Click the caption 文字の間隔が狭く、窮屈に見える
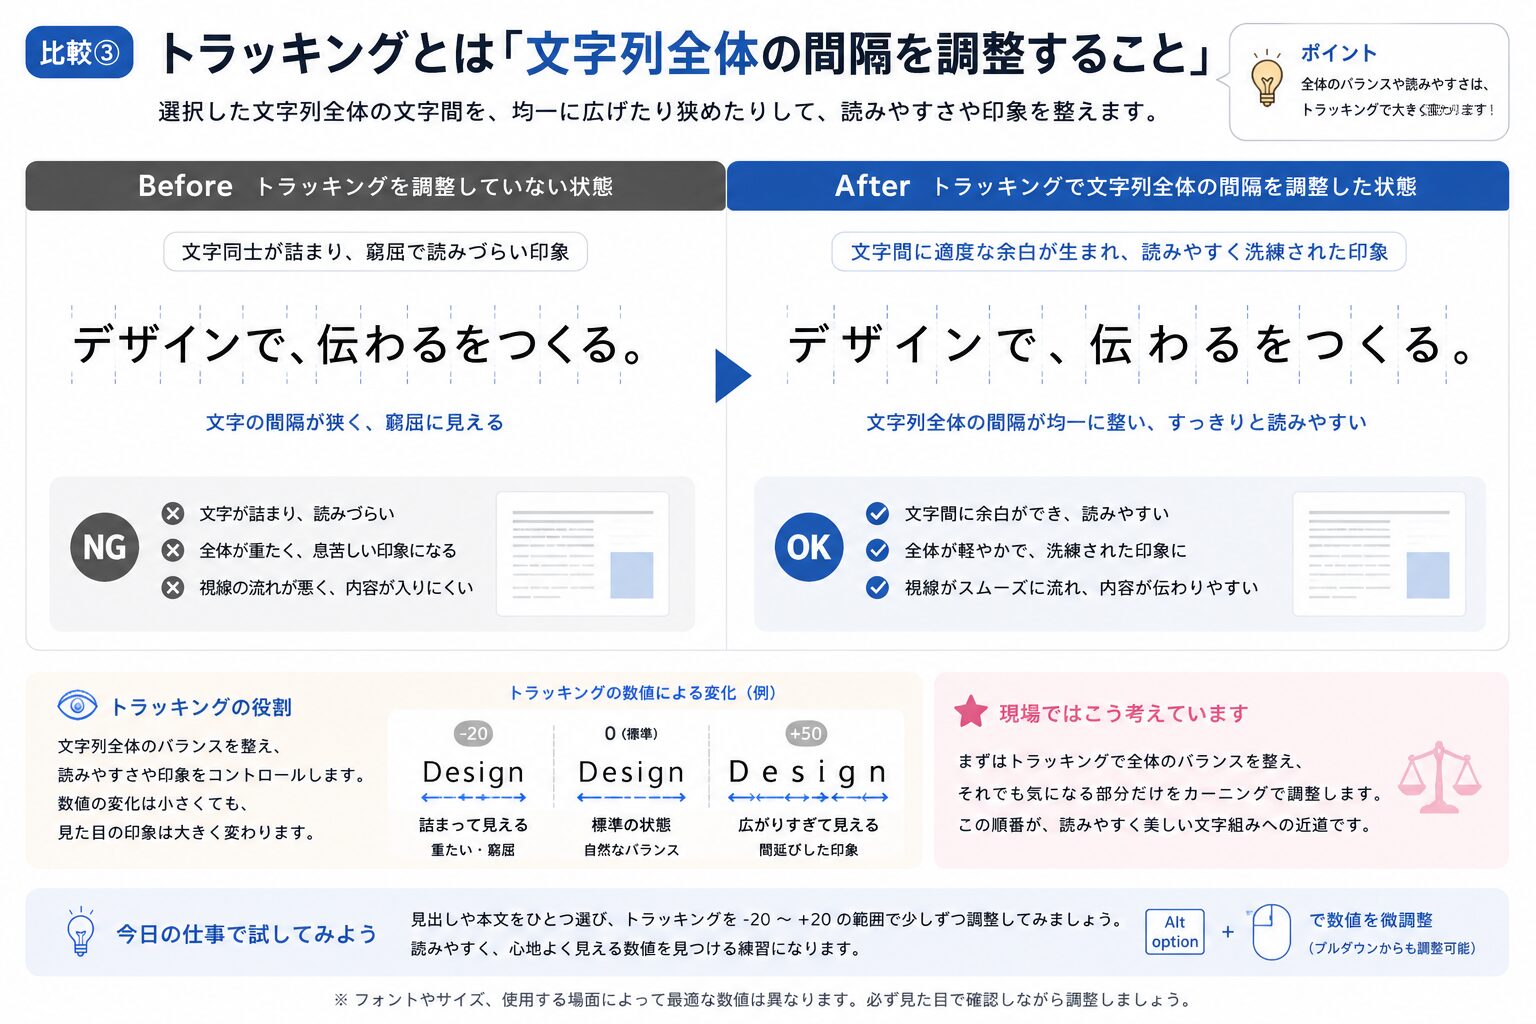1536x1024 pixels. (x=354, y=422)
